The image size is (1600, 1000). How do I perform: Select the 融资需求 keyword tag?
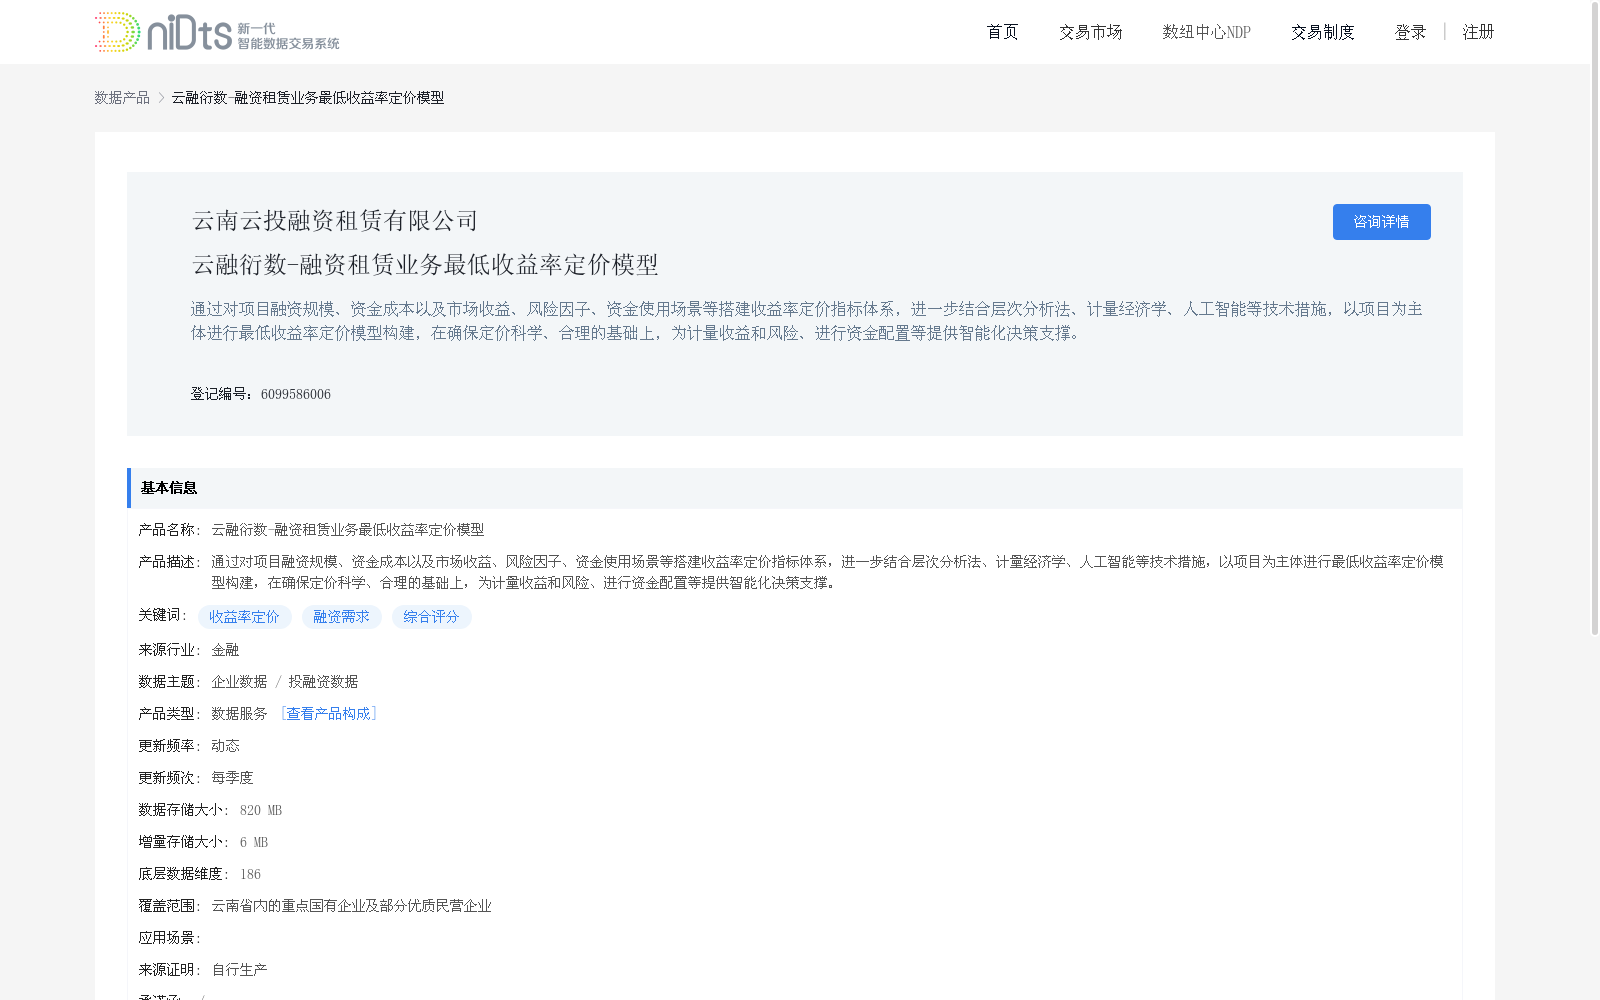(x=341, y=617)
